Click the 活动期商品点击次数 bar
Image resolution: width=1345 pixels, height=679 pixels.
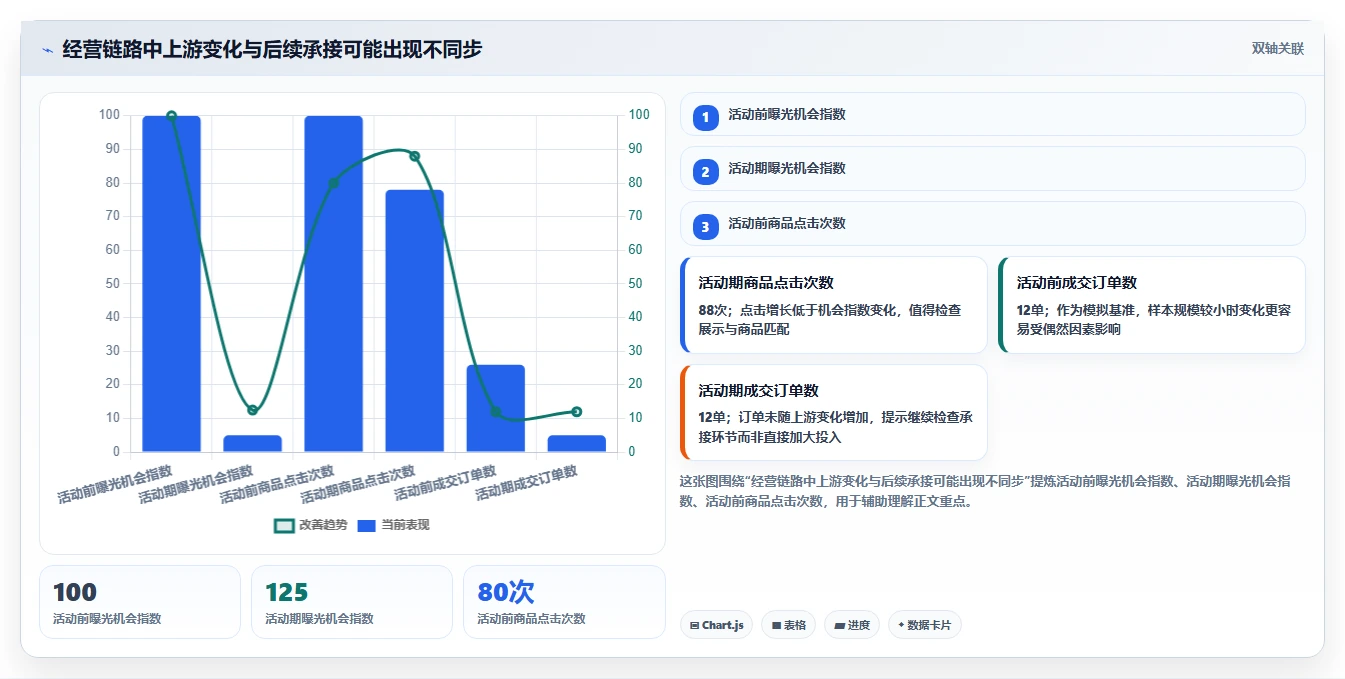pos(414,321)
